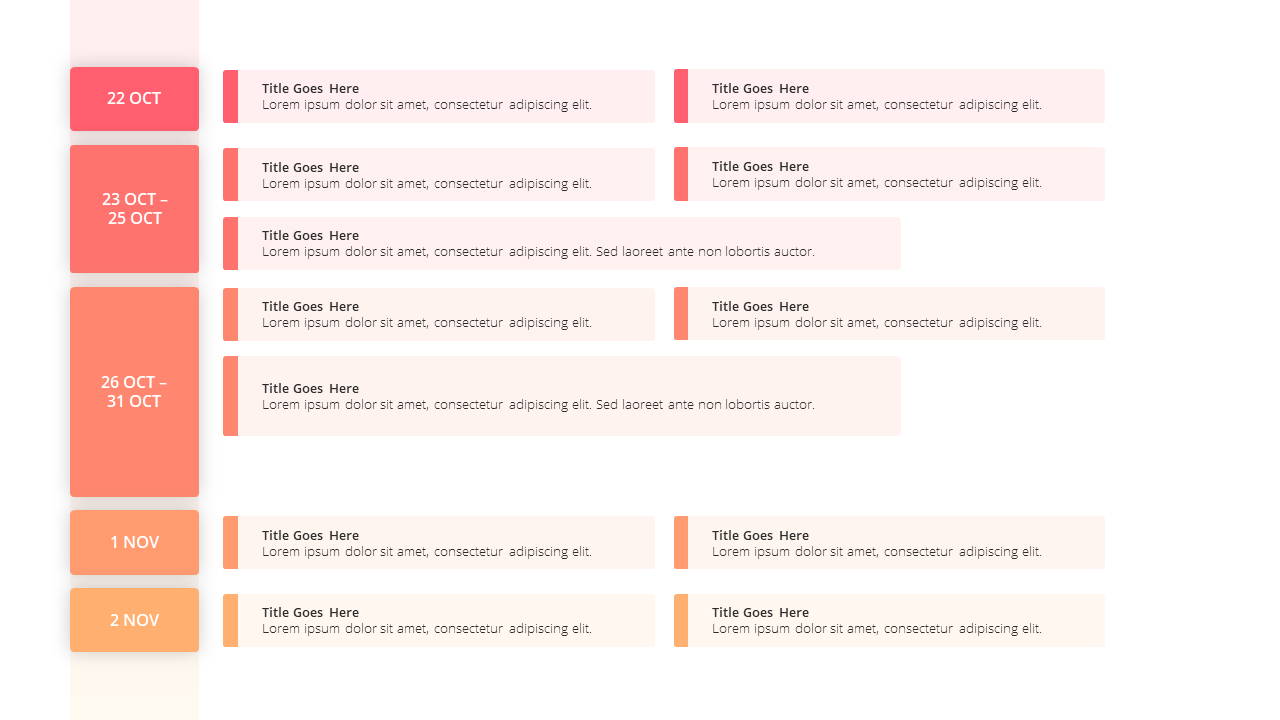Click the pink accent bar on the first 22 OCT card
Screen dimensions: 1280x720
coord(230,96)
